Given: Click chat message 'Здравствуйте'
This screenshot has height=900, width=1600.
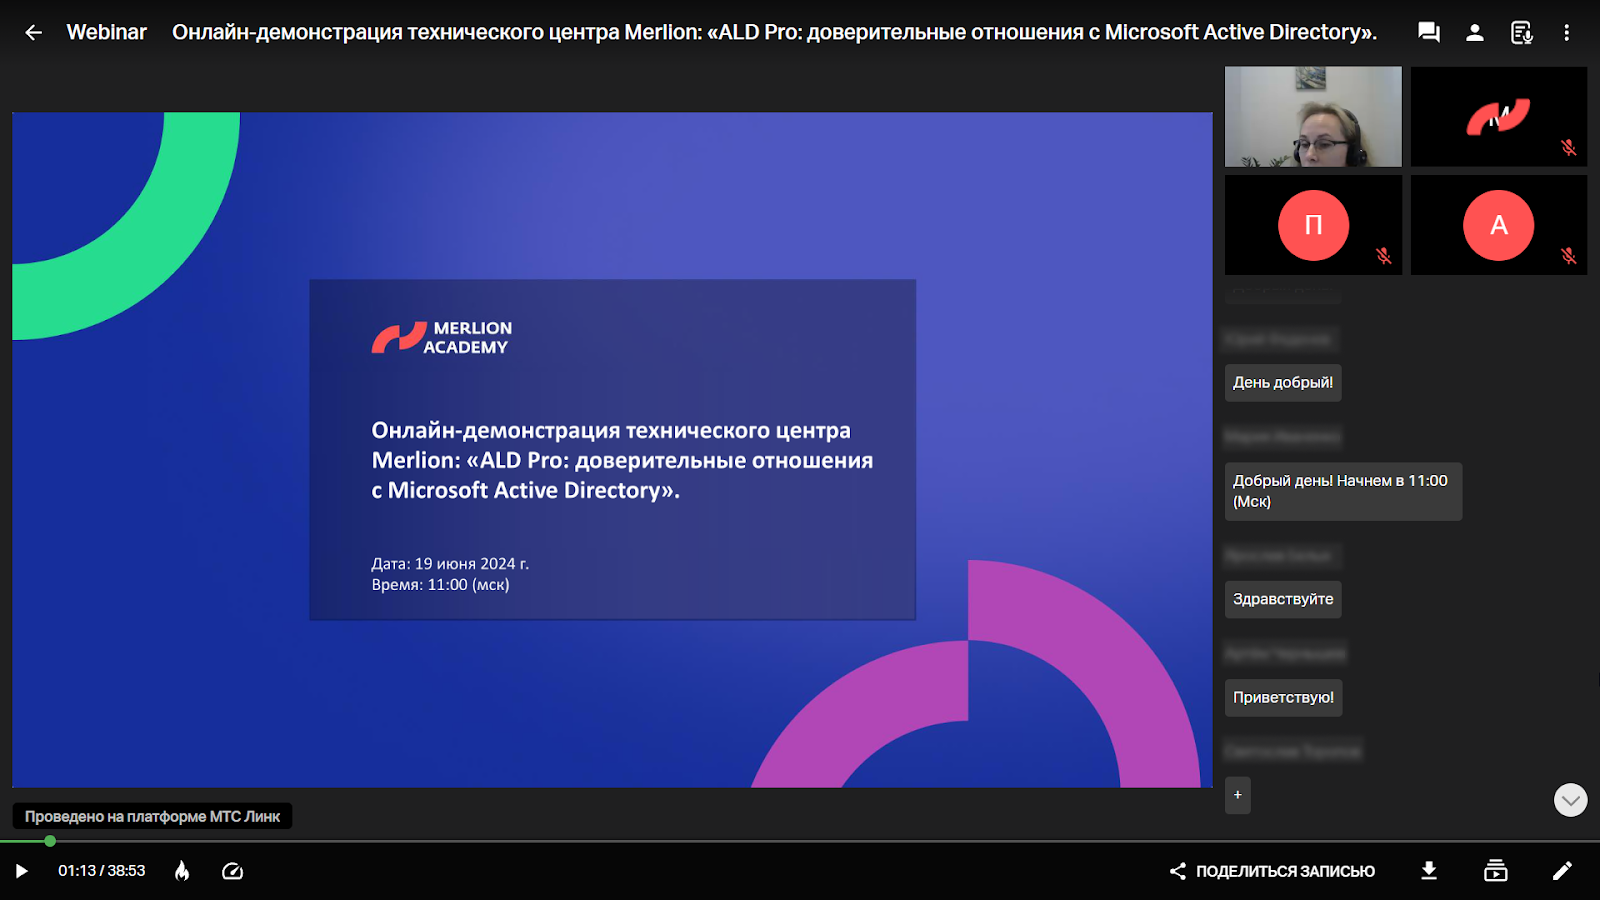Looking at the screenshot, I should tap(1283, 599).
